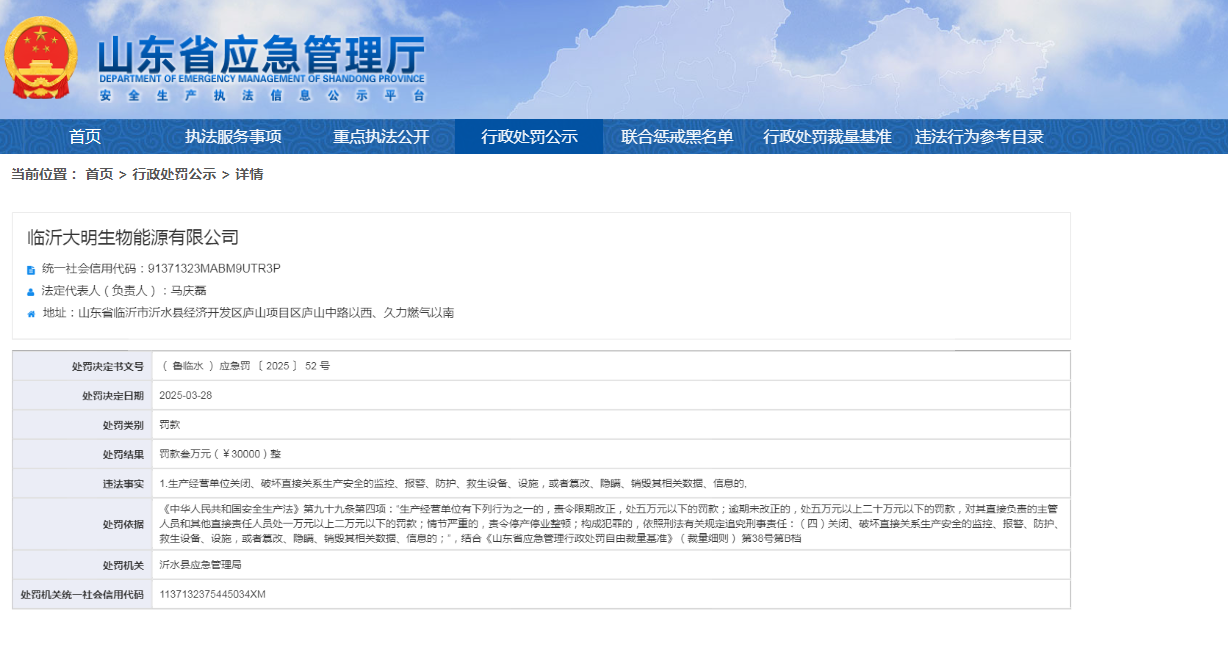Click the date value 2025-03-28
Image resolution: width=1228 pixels, height=662 pixels.
pyautogui.click(x=185, y=395)
